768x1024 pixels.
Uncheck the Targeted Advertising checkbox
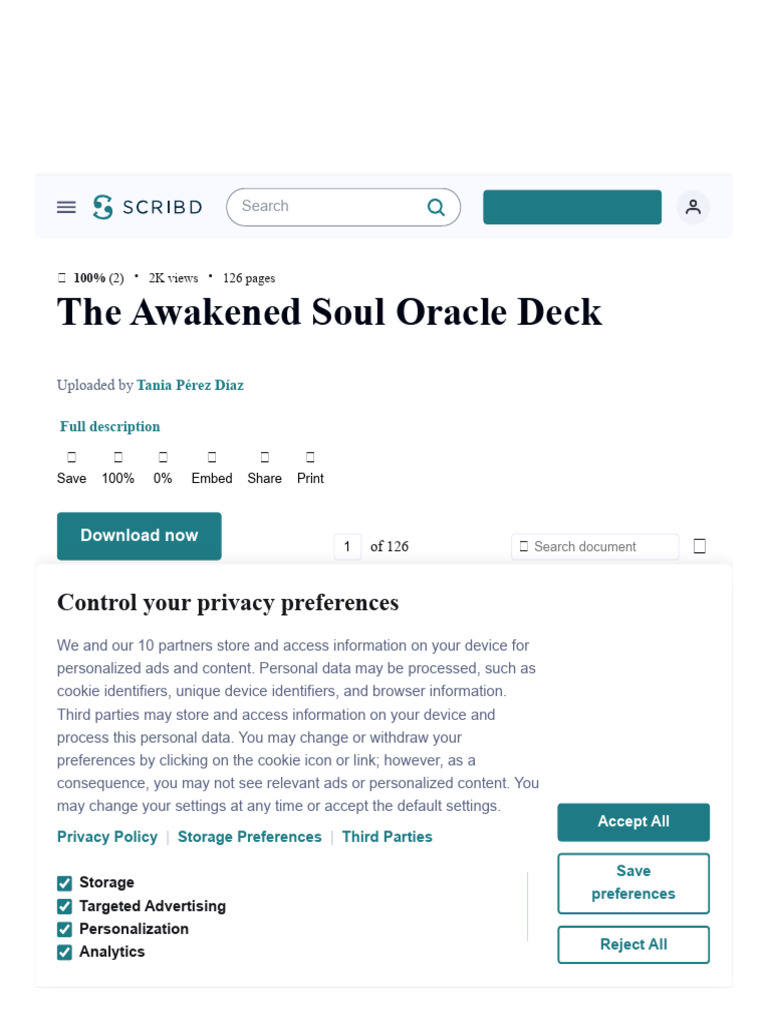(x=65, y=906)
